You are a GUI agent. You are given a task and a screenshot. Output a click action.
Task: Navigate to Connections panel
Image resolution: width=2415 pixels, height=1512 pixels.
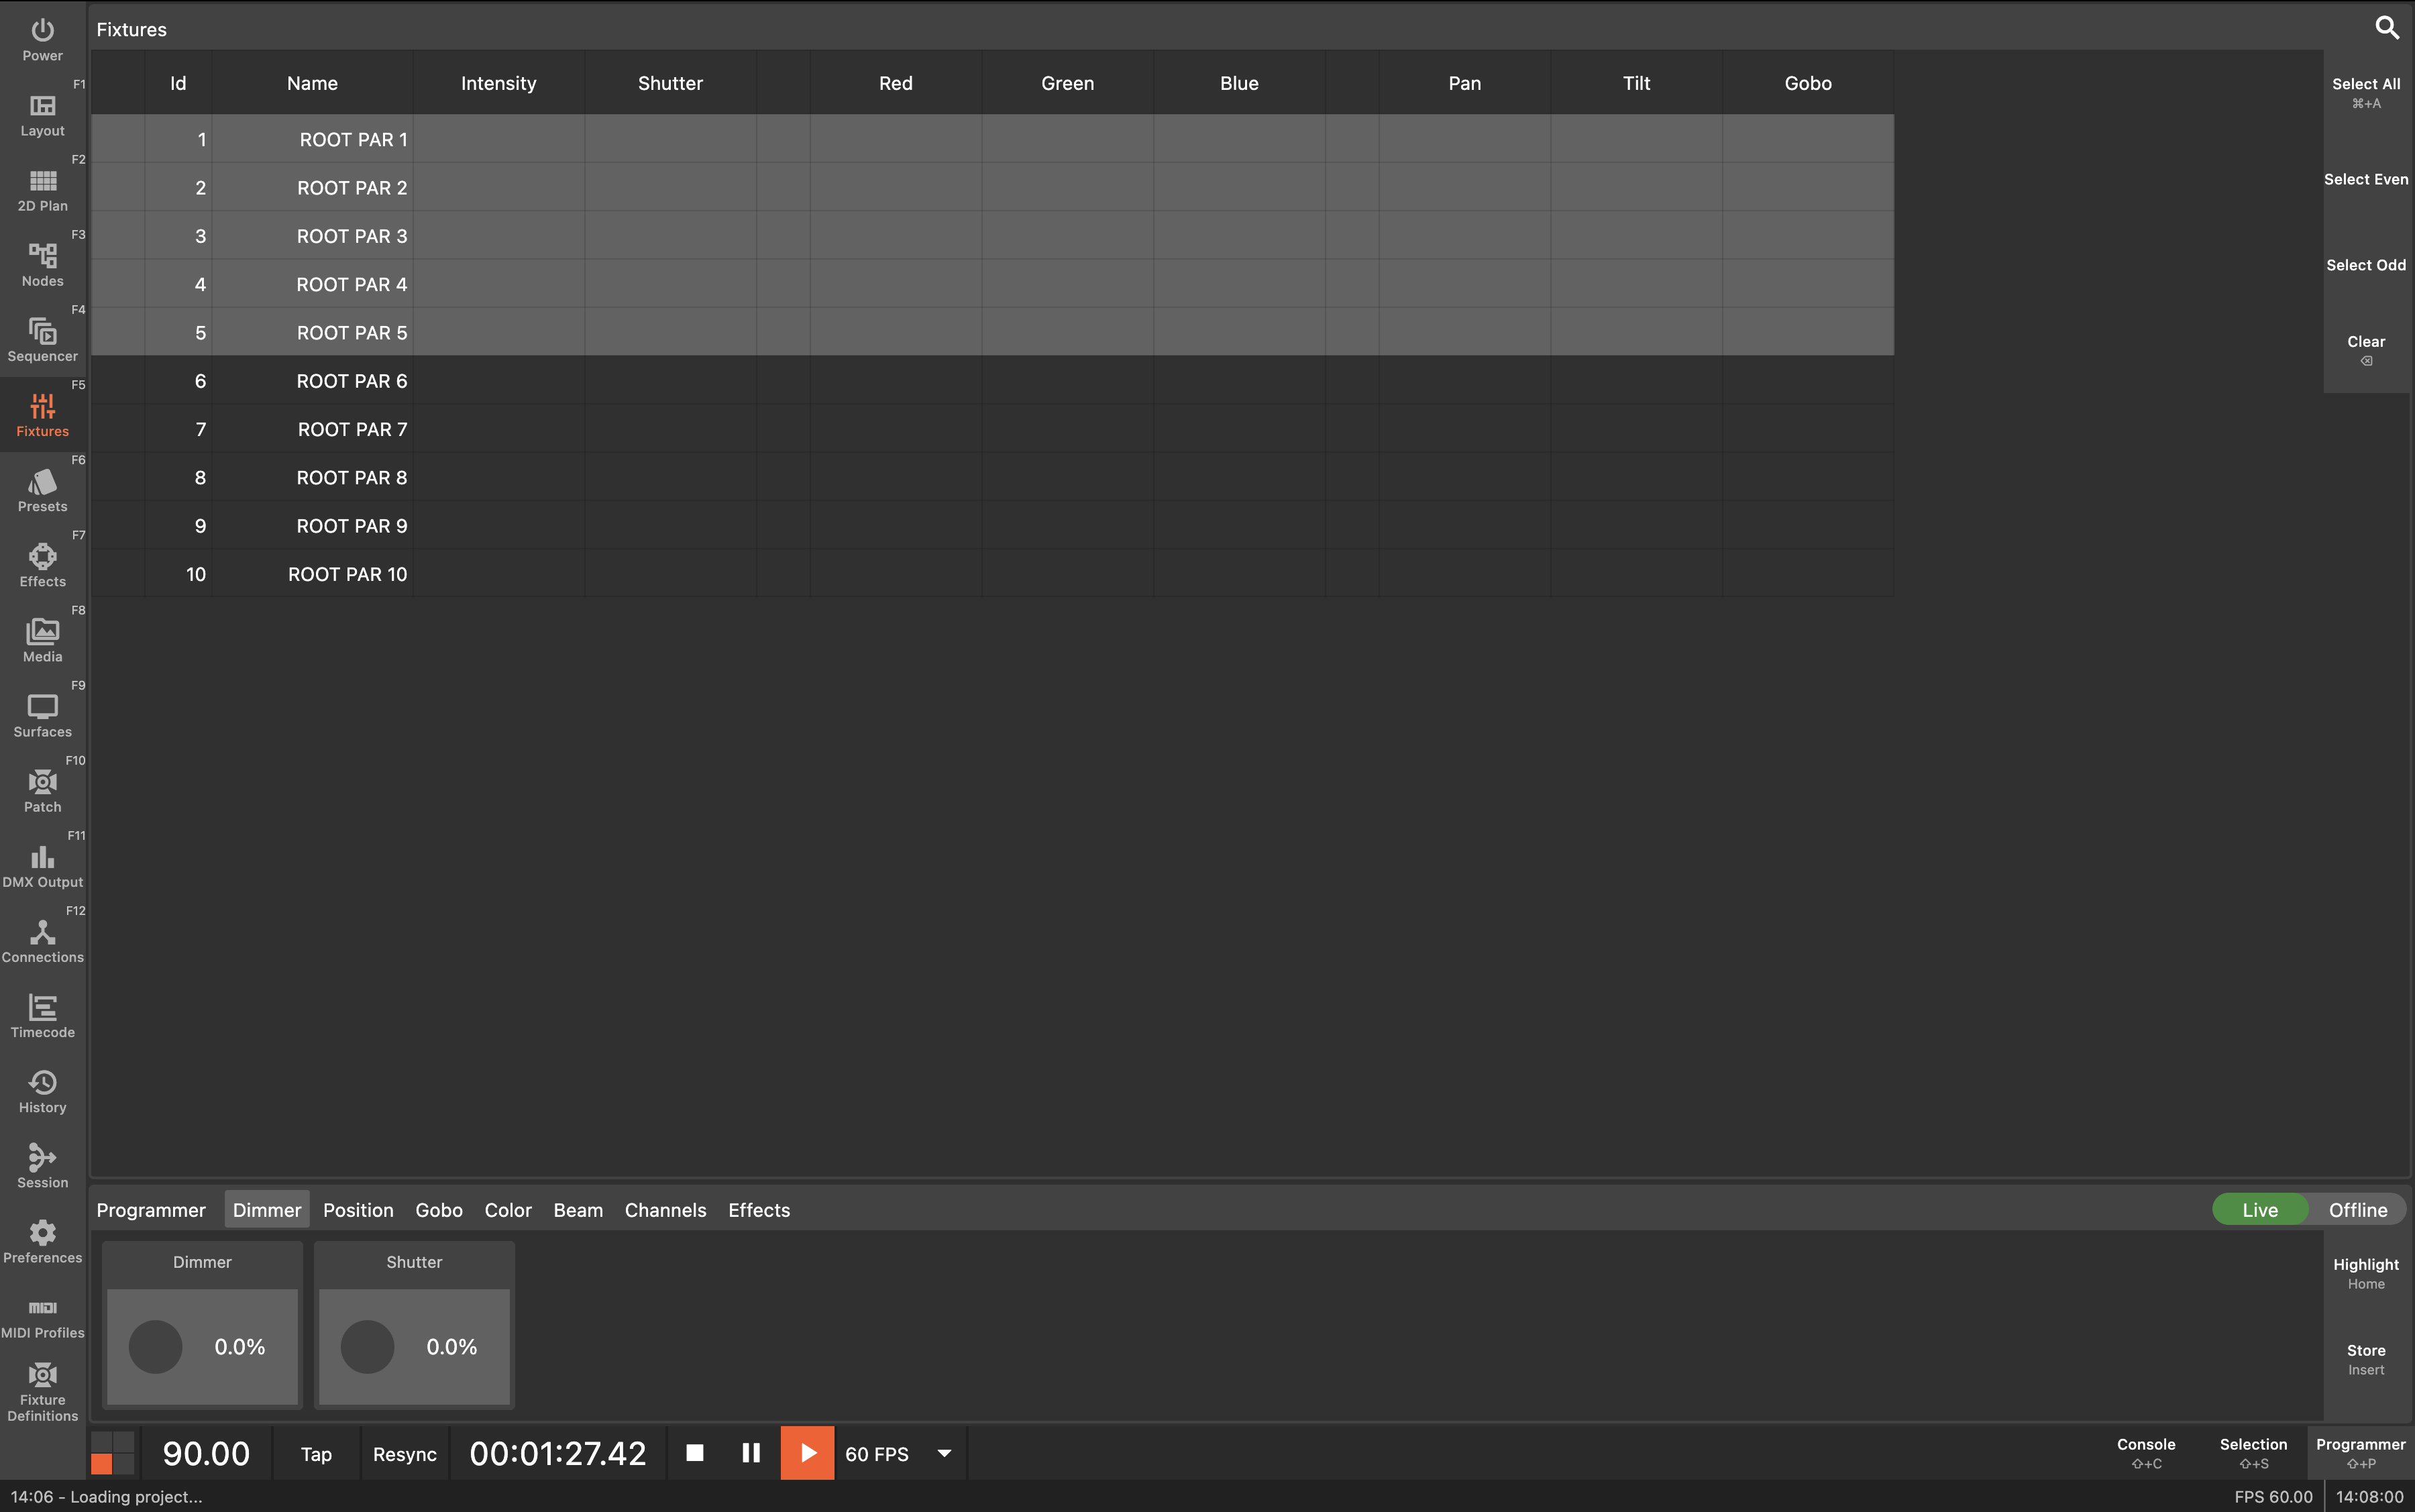pos(42,940)
